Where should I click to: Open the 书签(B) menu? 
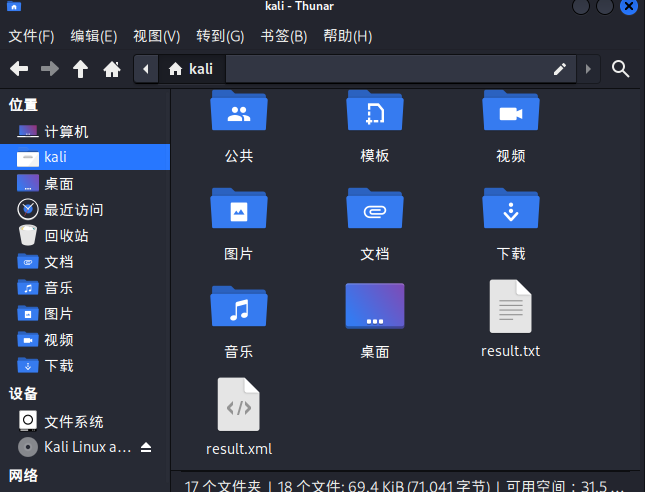pos(284,36)
